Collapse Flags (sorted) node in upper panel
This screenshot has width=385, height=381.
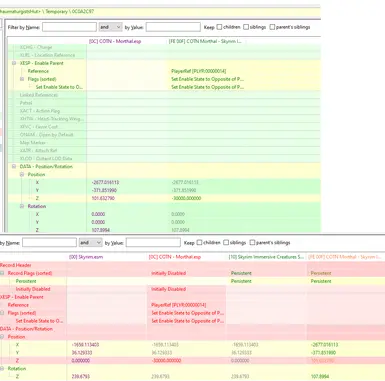click(22, 79)
